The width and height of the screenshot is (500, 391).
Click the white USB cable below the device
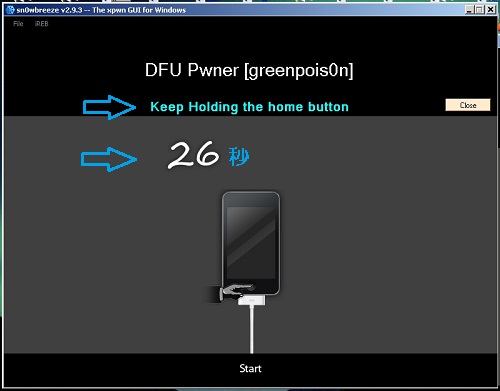252,329
